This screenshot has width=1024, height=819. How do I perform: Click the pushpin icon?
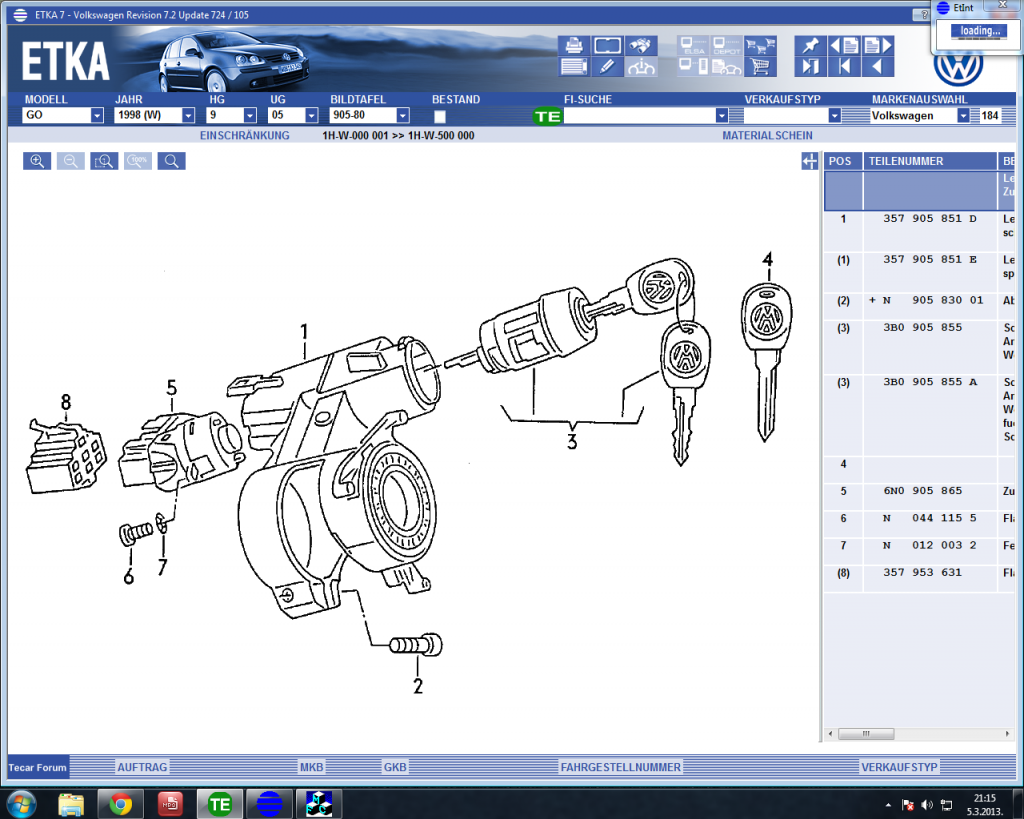click(x=810, y=45)
